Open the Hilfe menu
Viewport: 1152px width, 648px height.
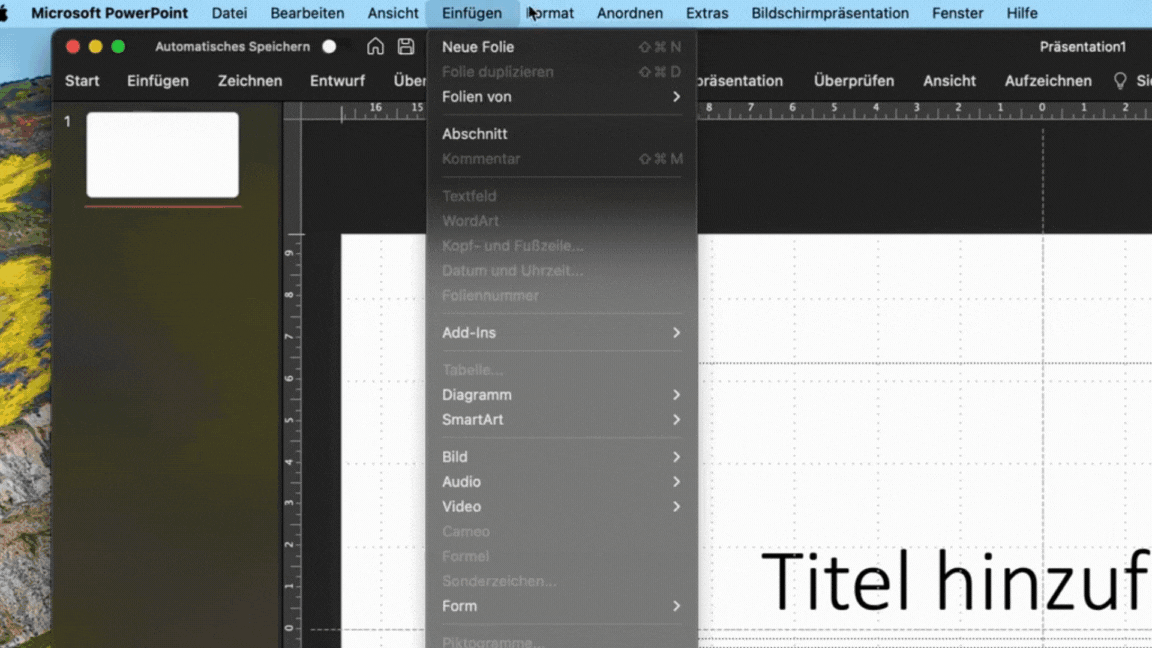[1022, 13]
